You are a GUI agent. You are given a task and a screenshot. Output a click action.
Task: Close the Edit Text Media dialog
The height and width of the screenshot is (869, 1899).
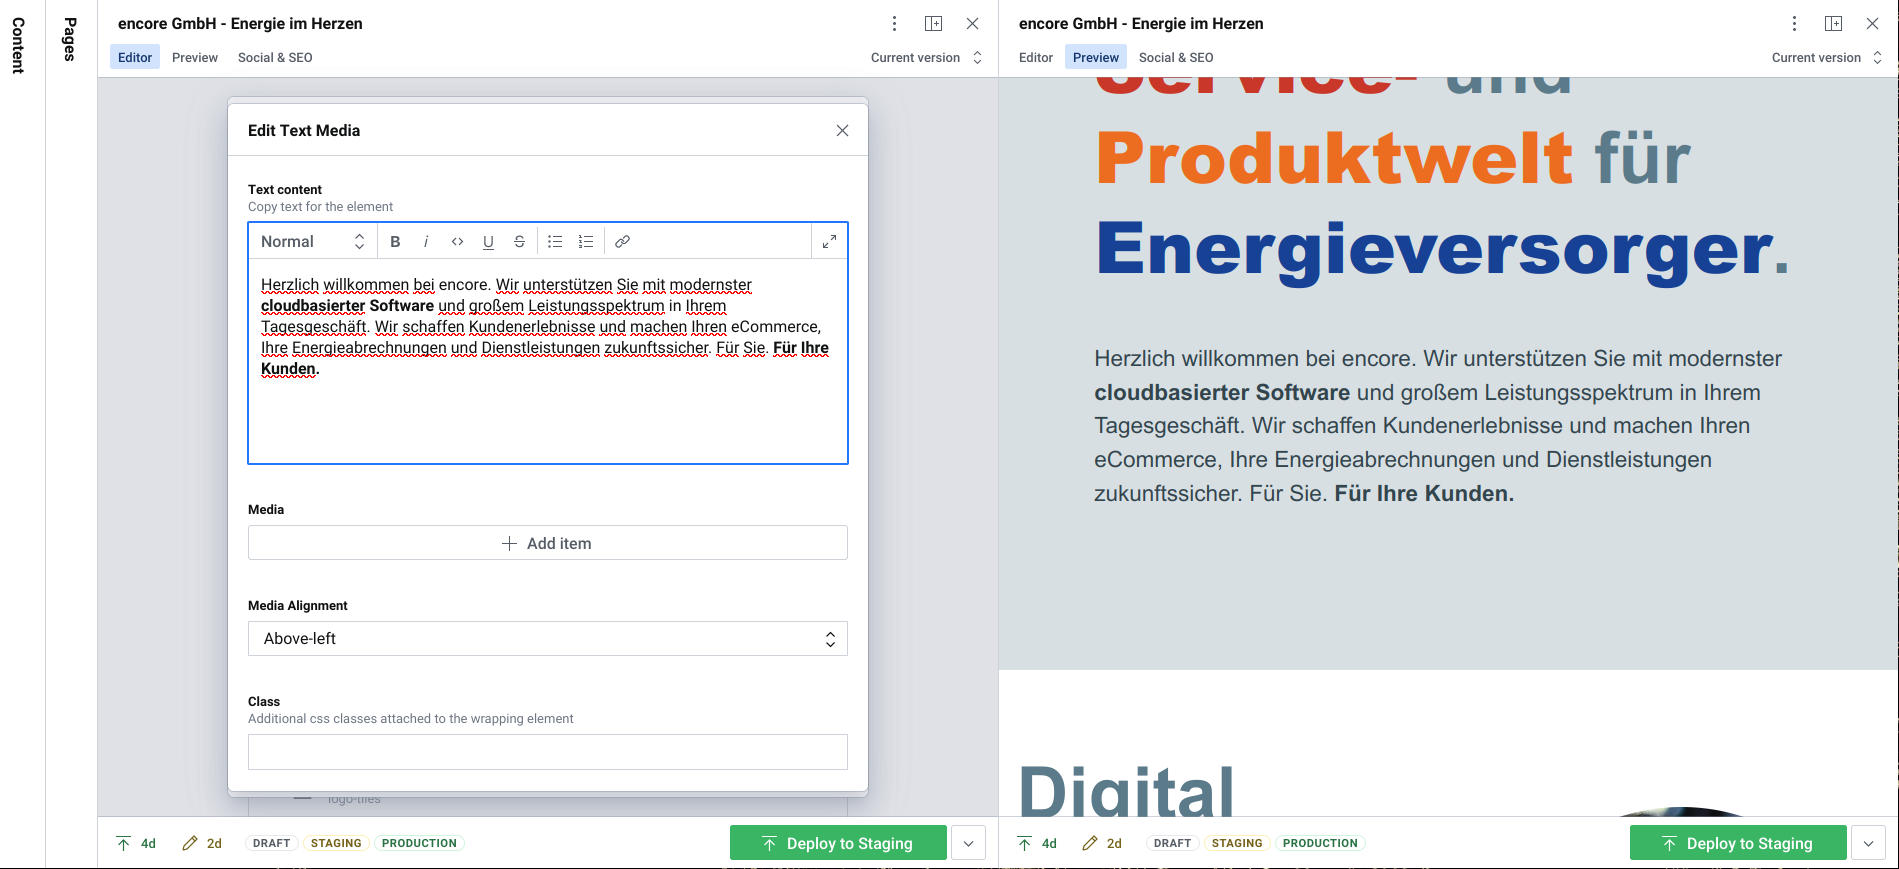(x=842, y=130)
